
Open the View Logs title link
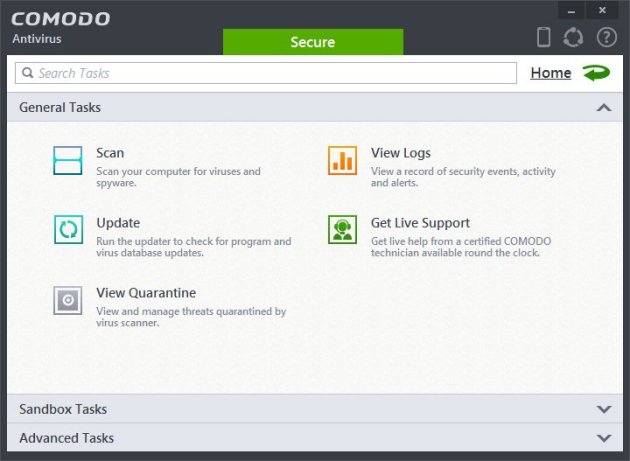pyautogui.click(x=401, y=153)
